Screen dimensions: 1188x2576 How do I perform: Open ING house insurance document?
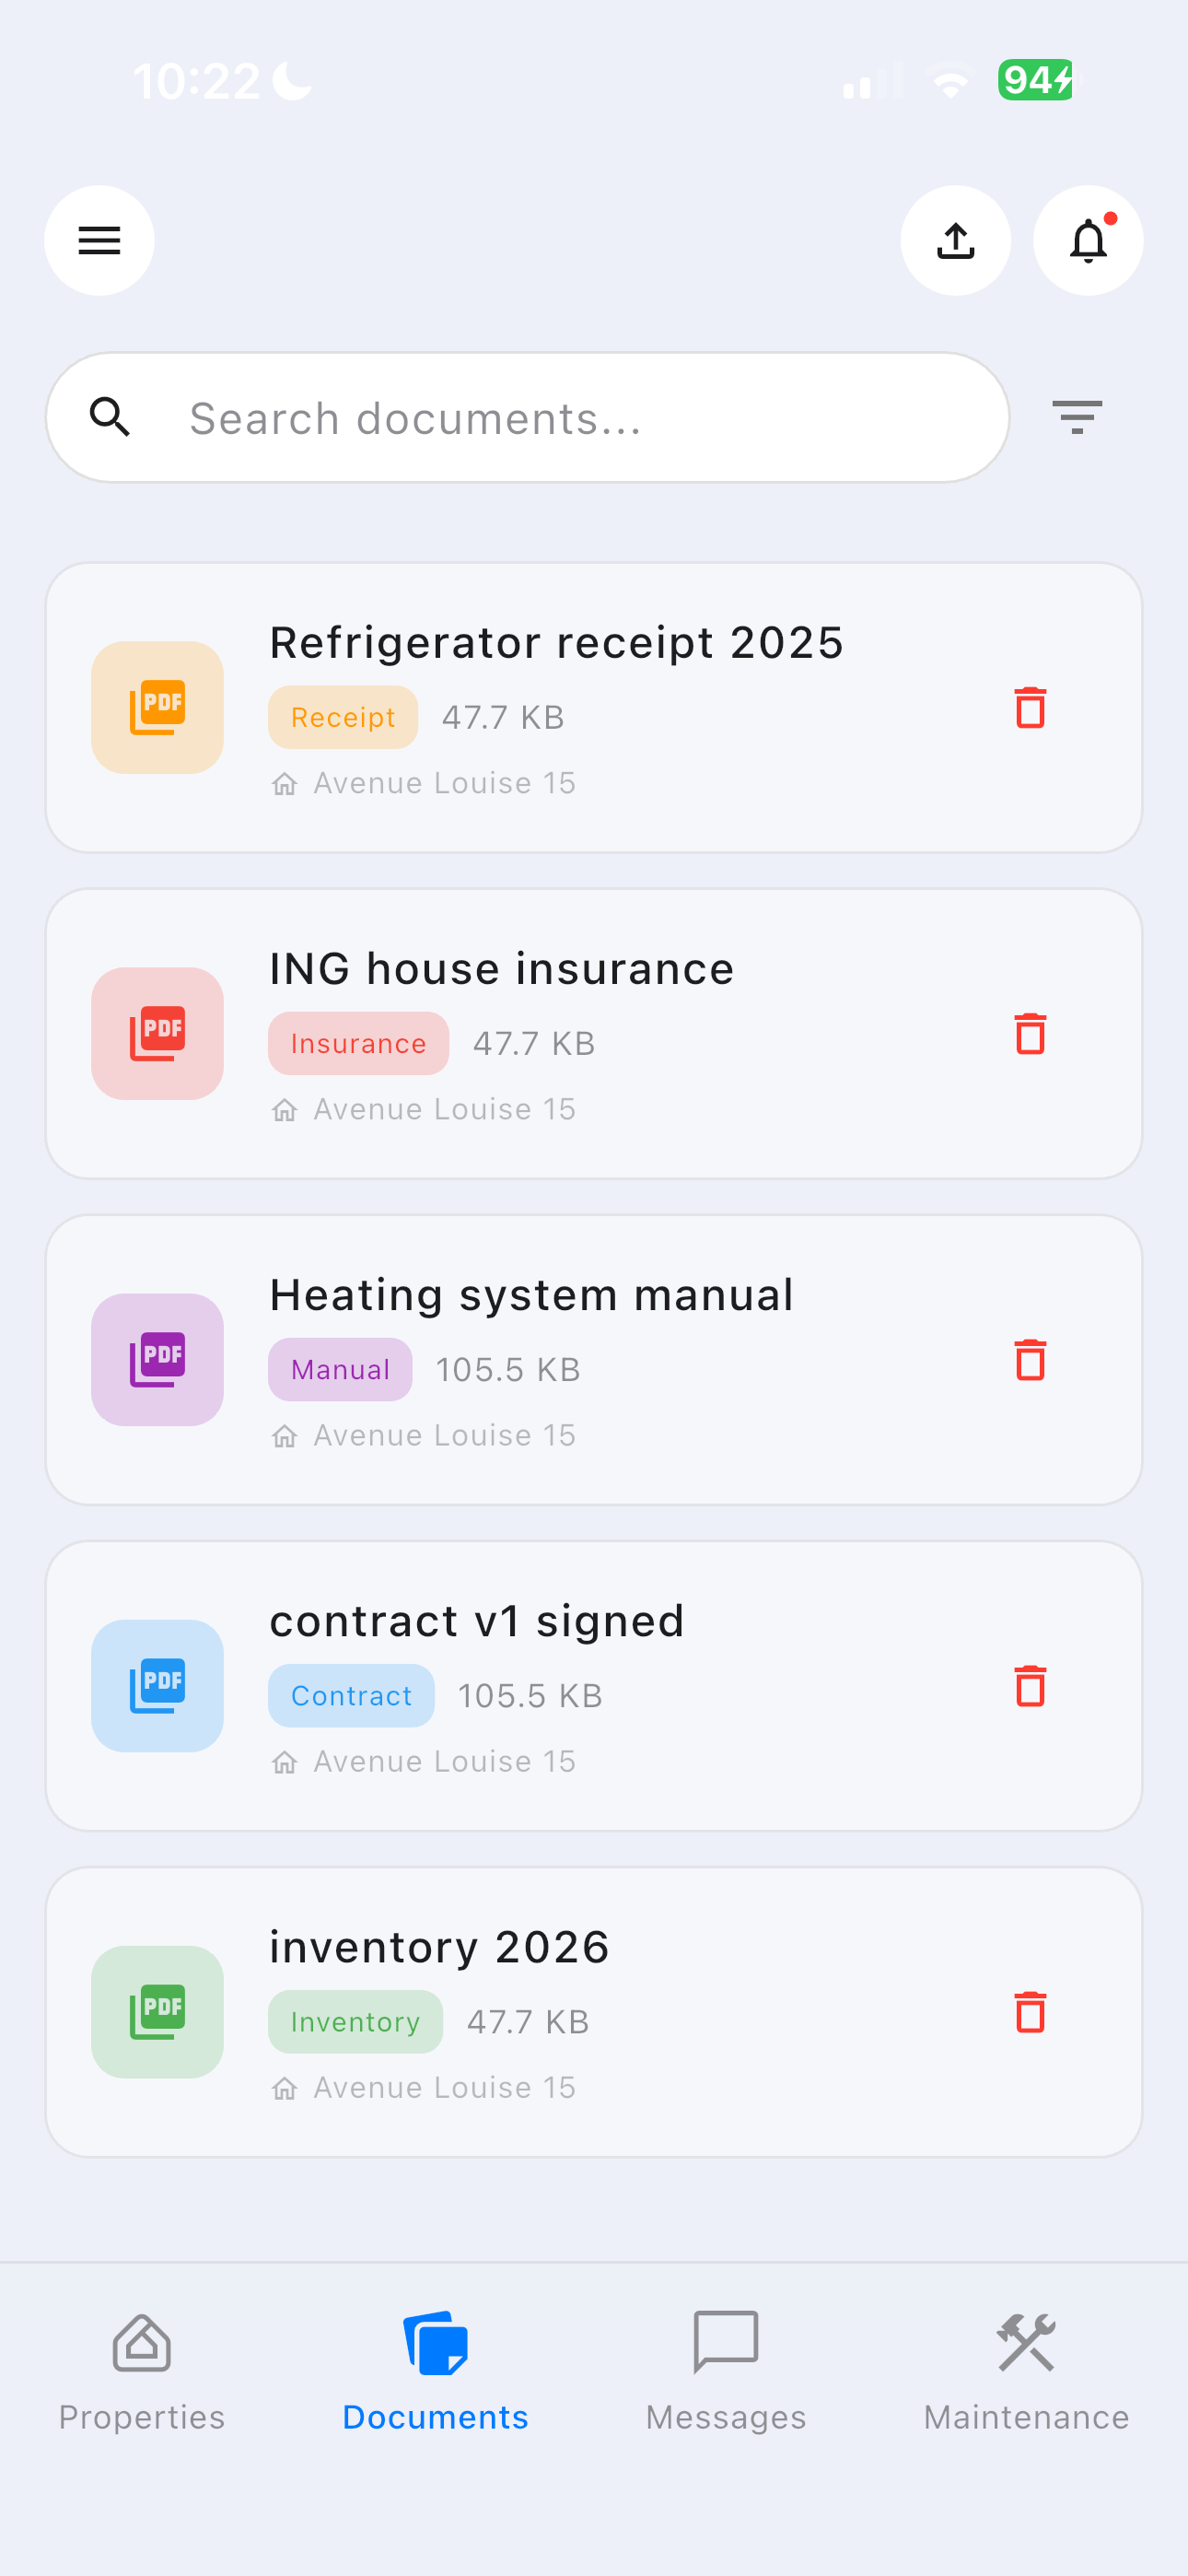[502, 969]
